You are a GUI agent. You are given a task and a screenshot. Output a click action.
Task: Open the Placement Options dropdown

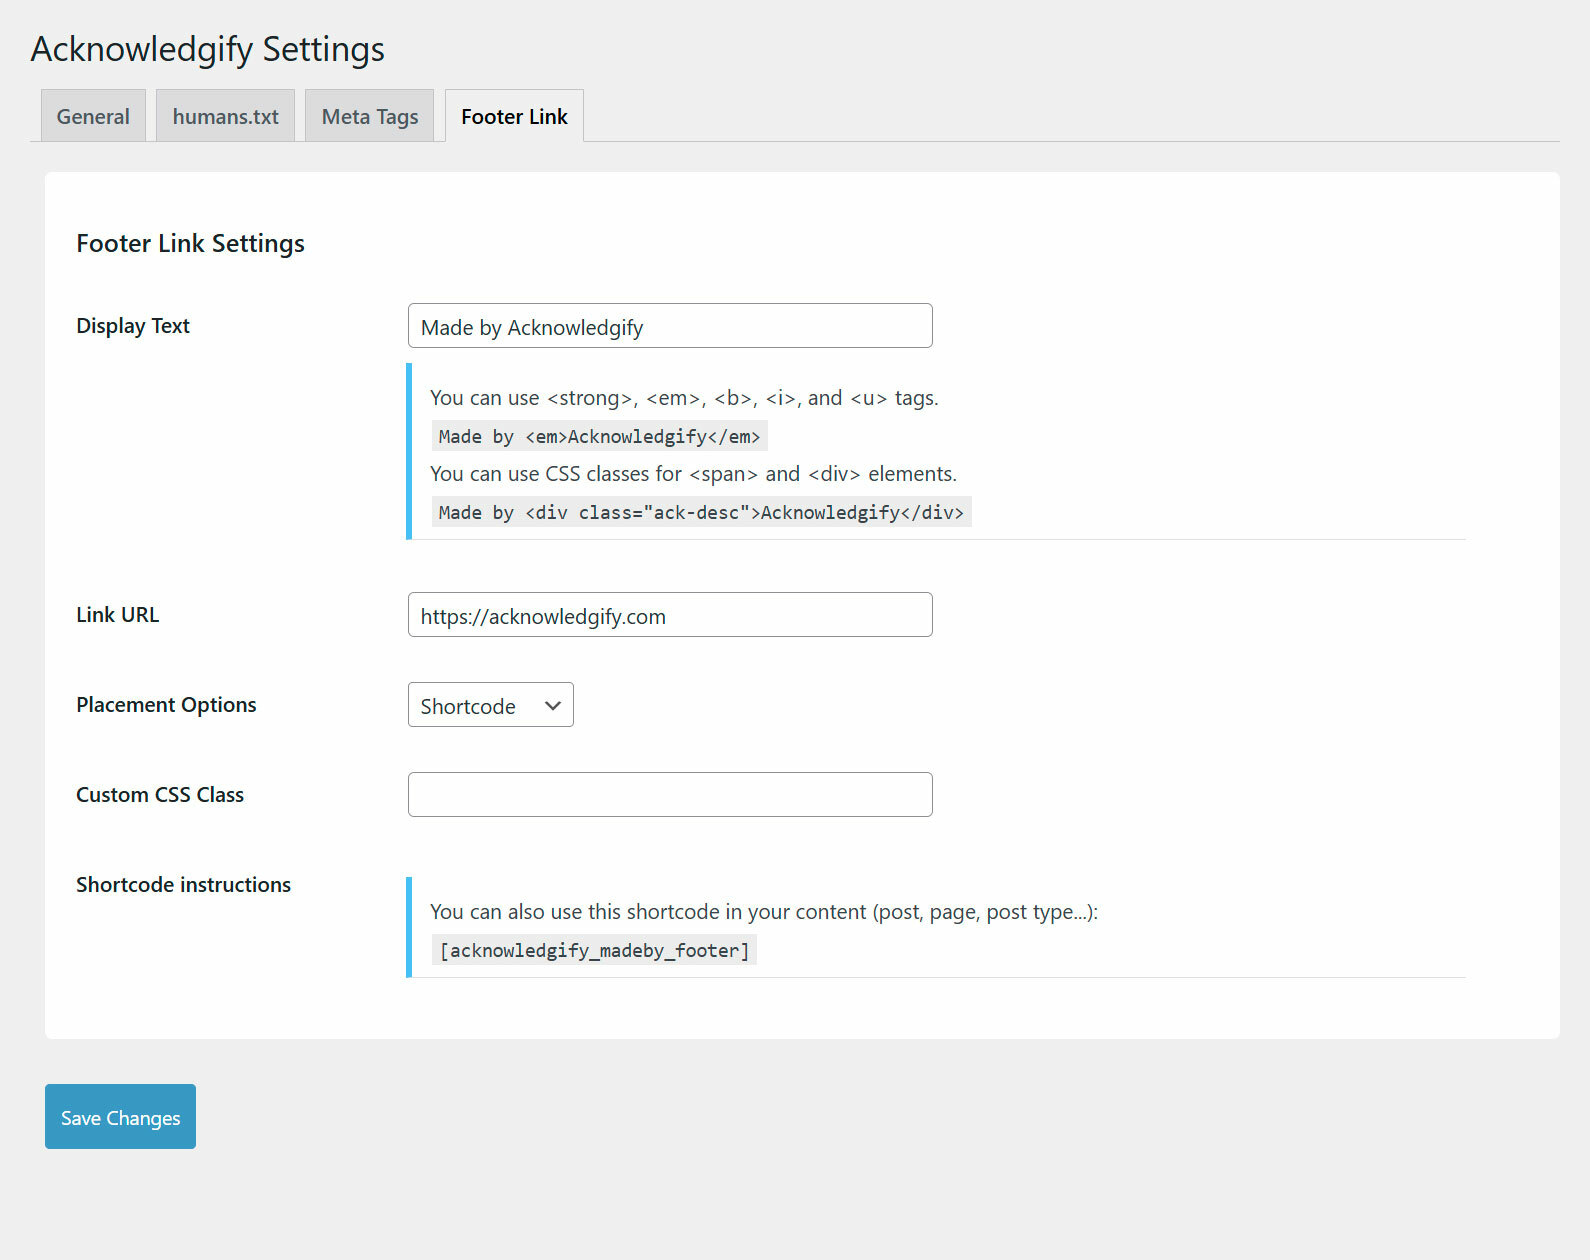click(490, 705)
